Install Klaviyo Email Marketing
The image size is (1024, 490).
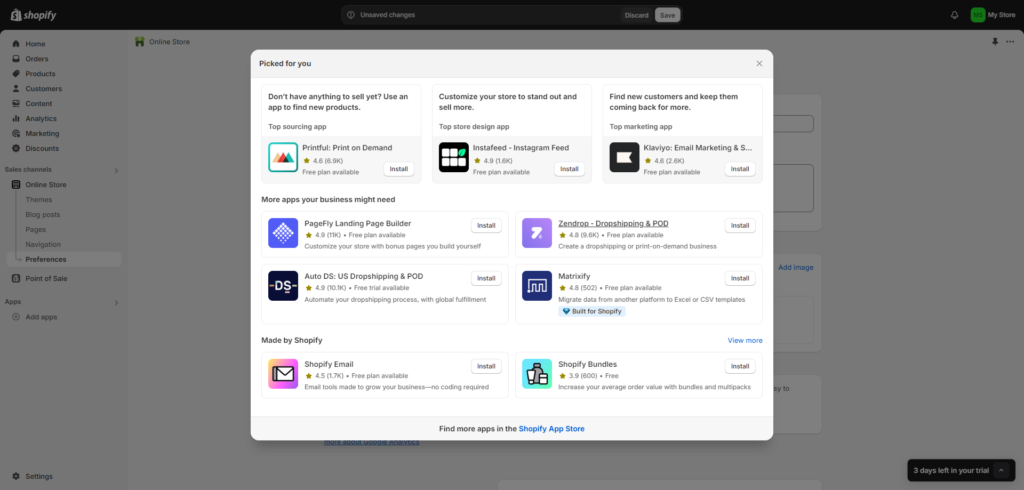740,169
